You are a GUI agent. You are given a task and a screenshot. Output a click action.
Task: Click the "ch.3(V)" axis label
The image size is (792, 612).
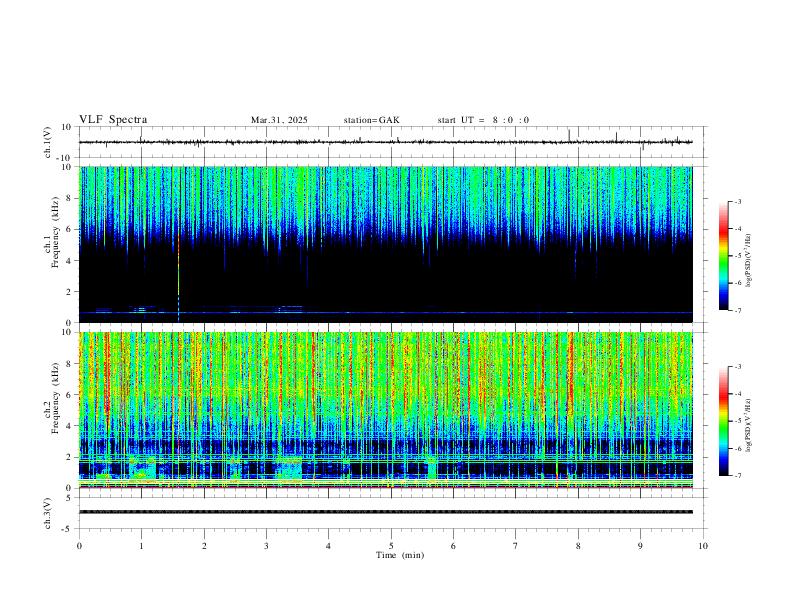(x=48, y=513)
